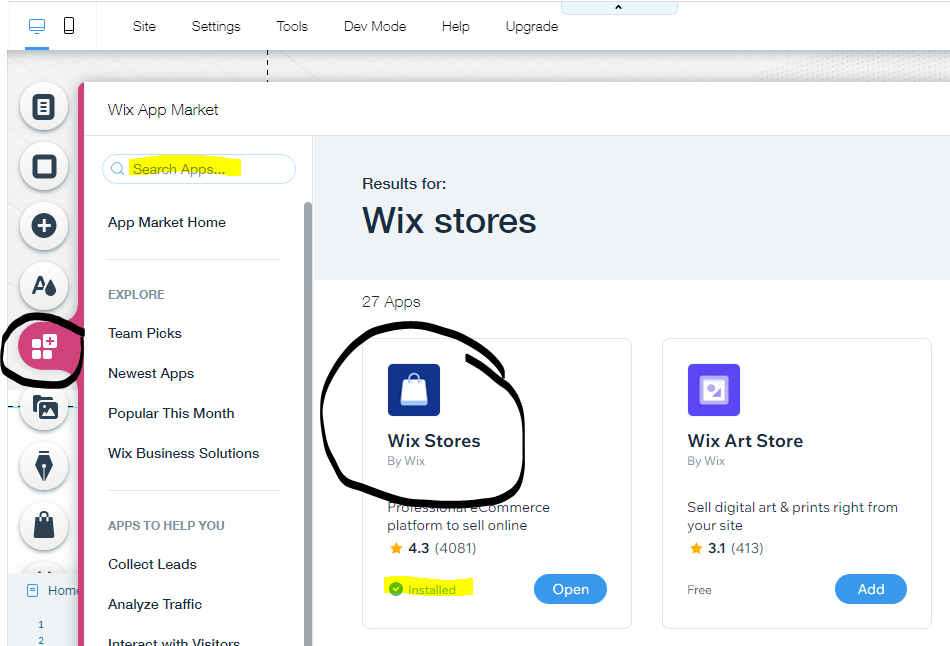Image resolution: width=950 pixels, height=646 pixels.
Task: Open the Add Apps icon
Action: point(44,347)
